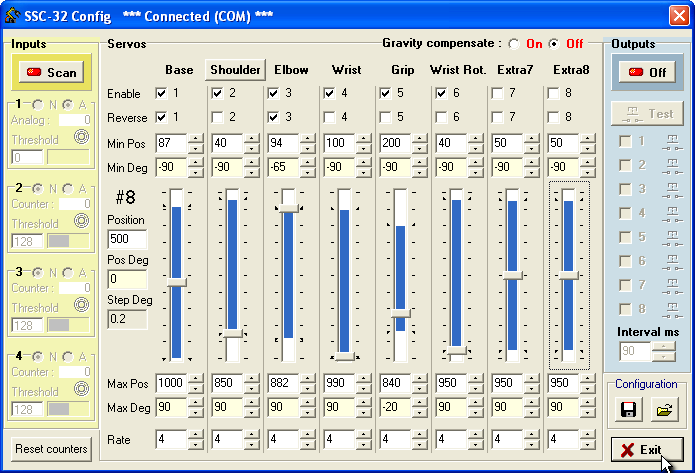Check Reverse for Shoulder servo 2

217,117
